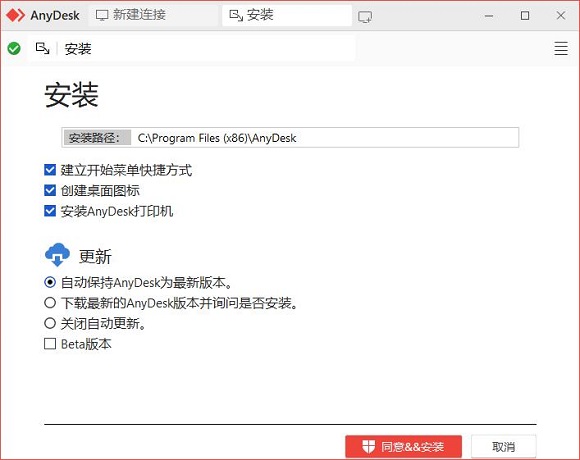Click the blue cloud update icon
This screenshot has width=580, height=460.
tap(57, 255)
